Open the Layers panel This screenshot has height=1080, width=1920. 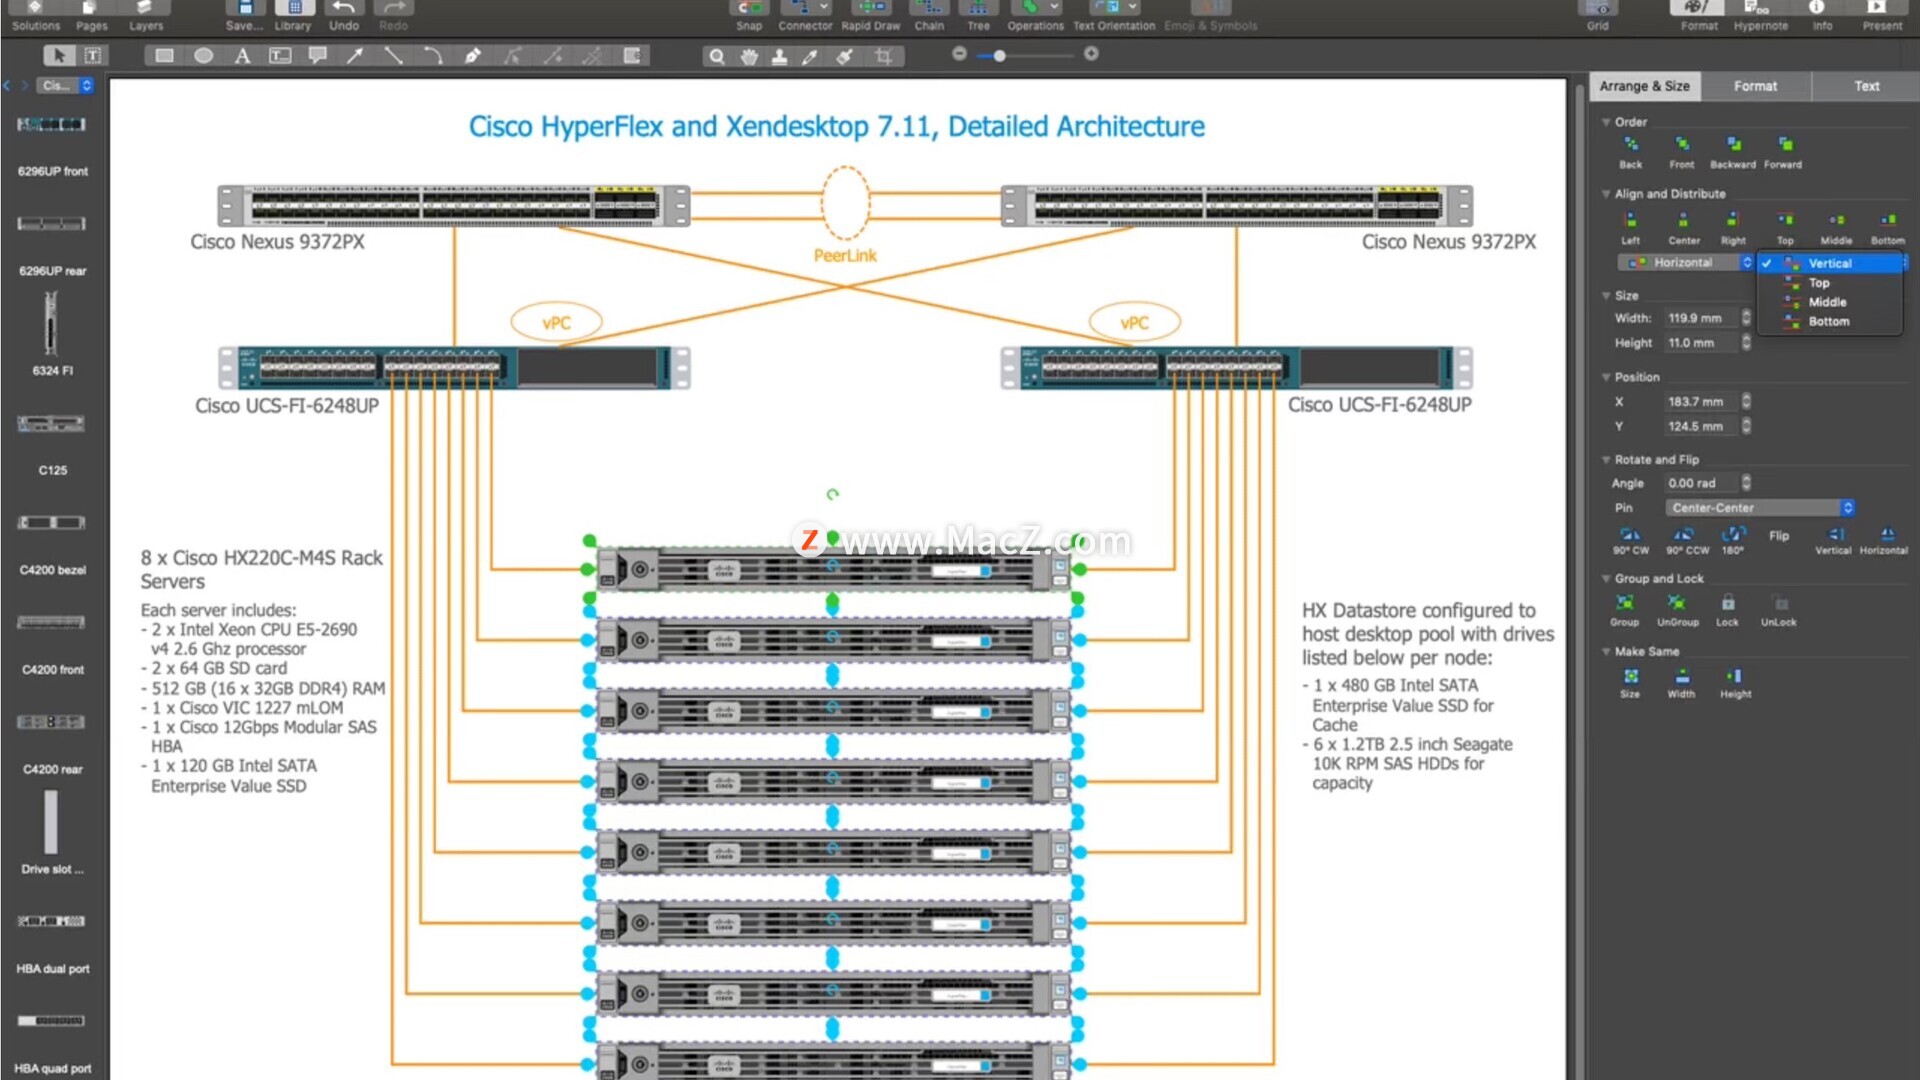(x=146, y=16)
